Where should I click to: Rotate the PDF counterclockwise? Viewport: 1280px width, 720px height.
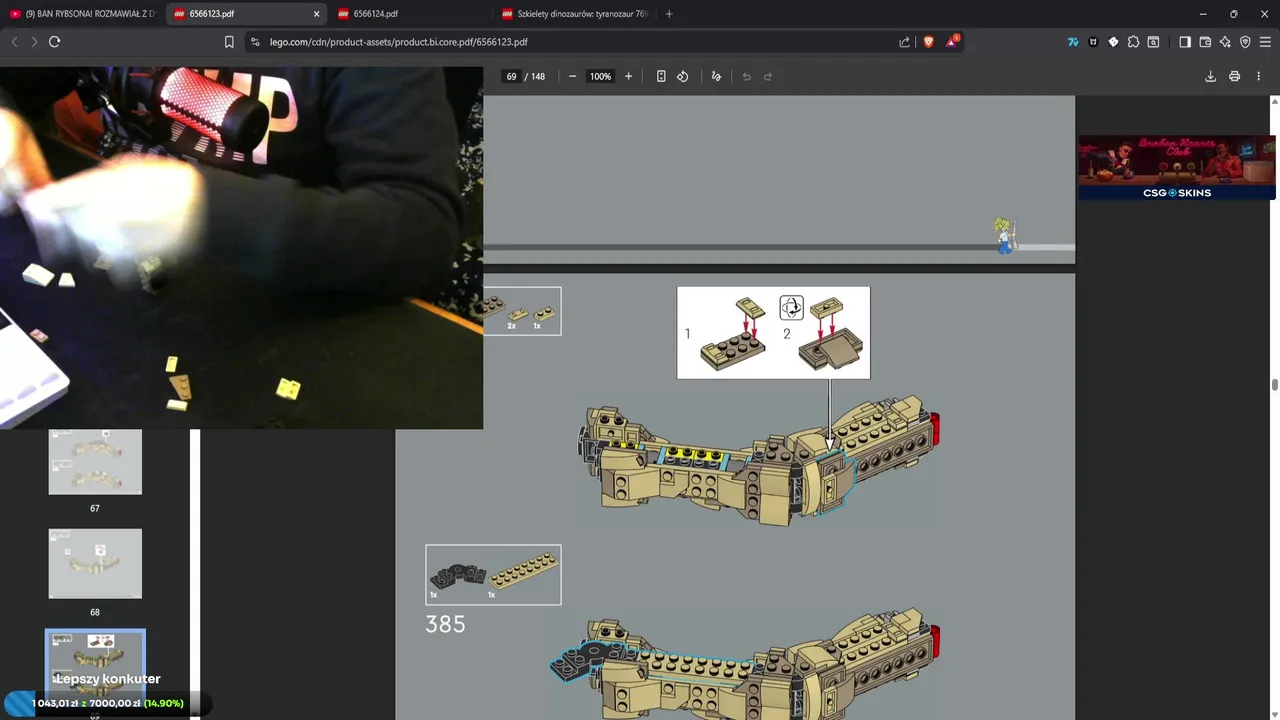coord(683,76)
